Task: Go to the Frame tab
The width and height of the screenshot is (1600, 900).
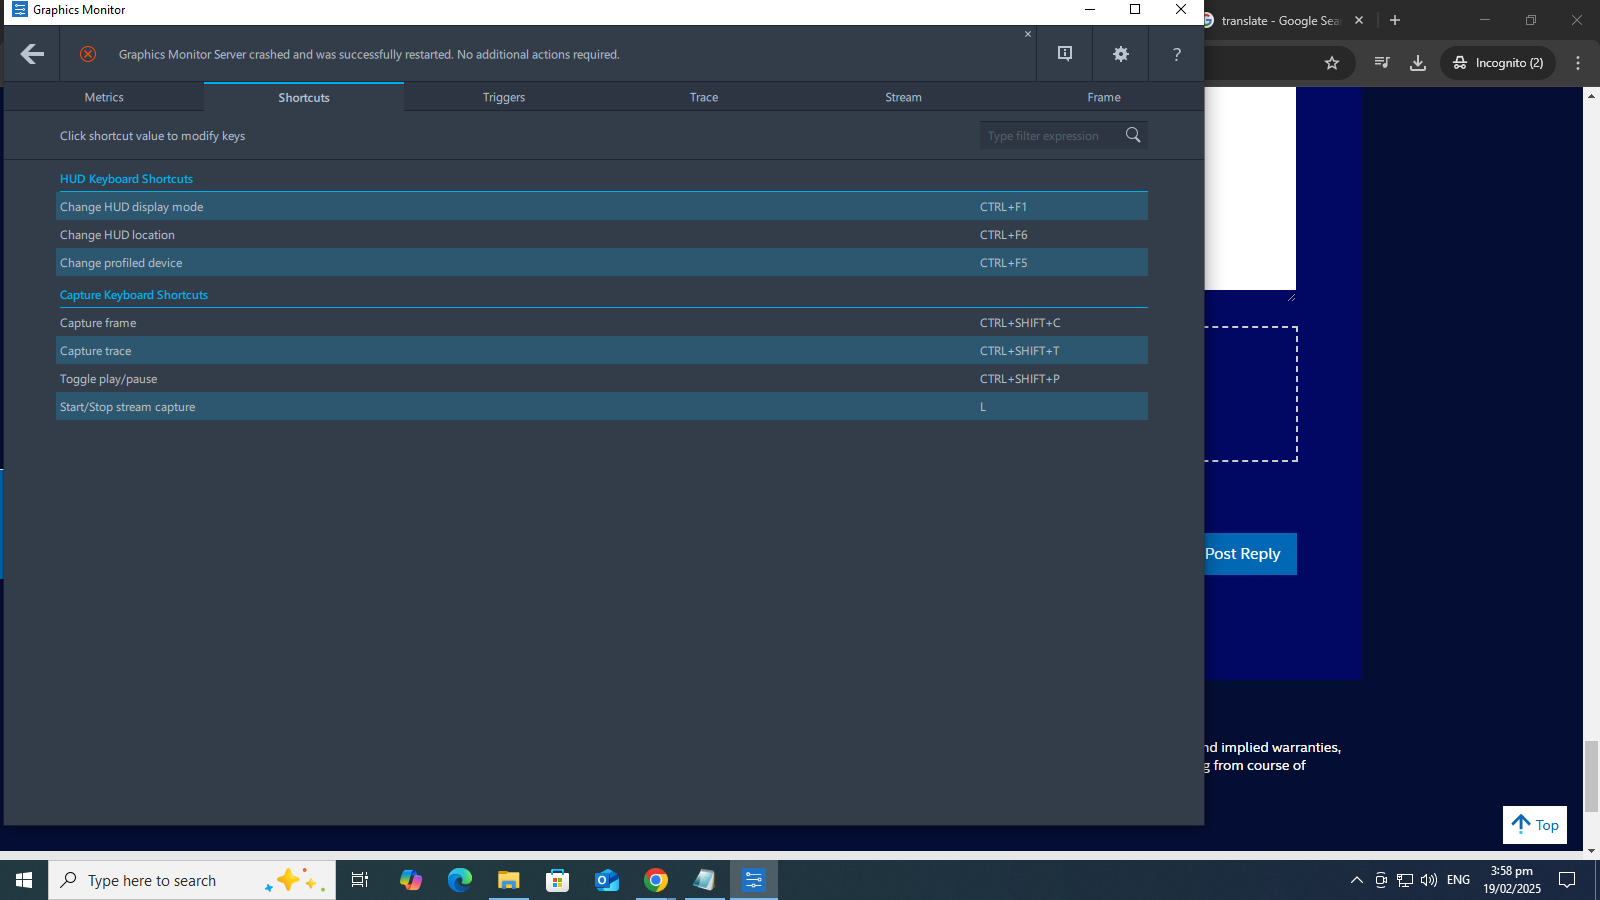Action: click(1103, 97)
